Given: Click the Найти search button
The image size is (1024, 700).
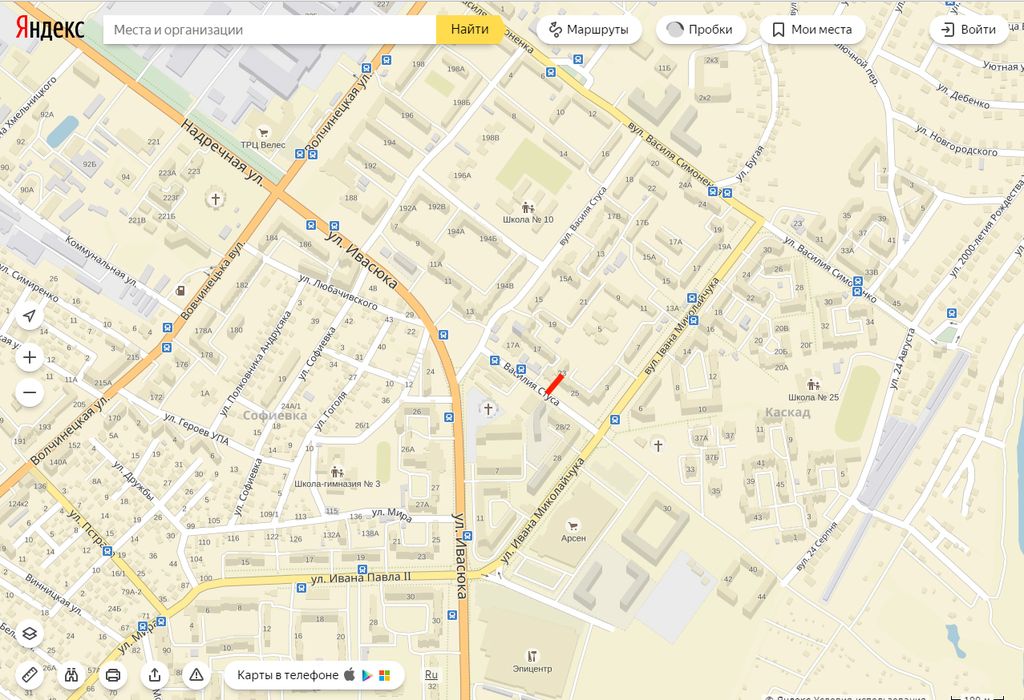Looking at the screenshot, I should coord(470,29).
